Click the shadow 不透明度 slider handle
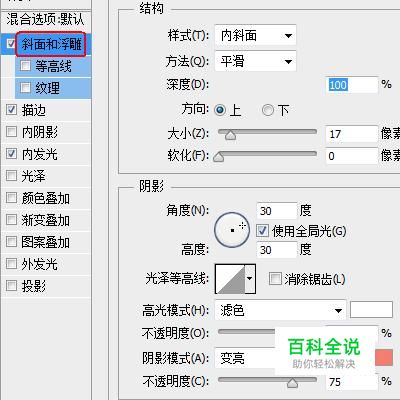 292,383
